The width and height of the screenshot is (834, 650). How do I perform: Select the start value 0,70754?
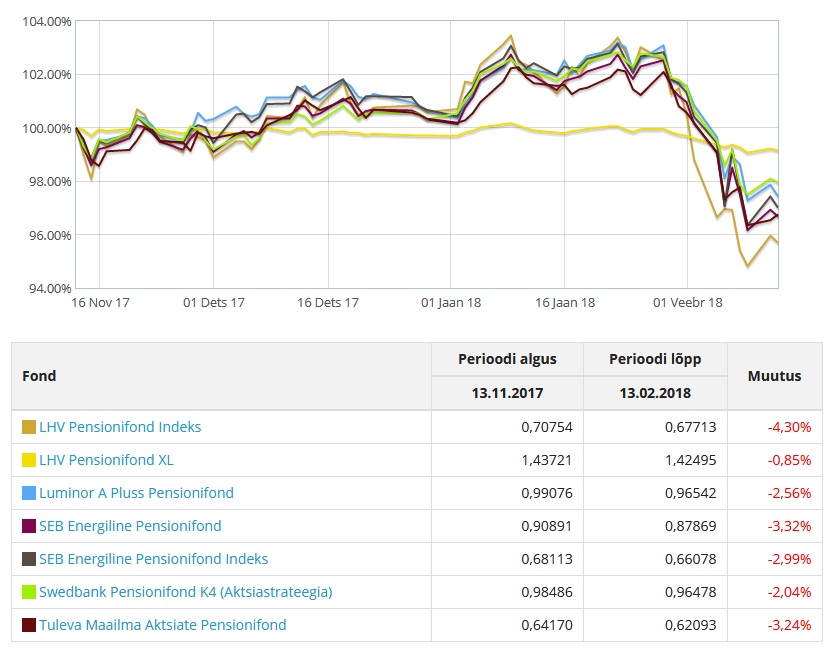[547, 427]
